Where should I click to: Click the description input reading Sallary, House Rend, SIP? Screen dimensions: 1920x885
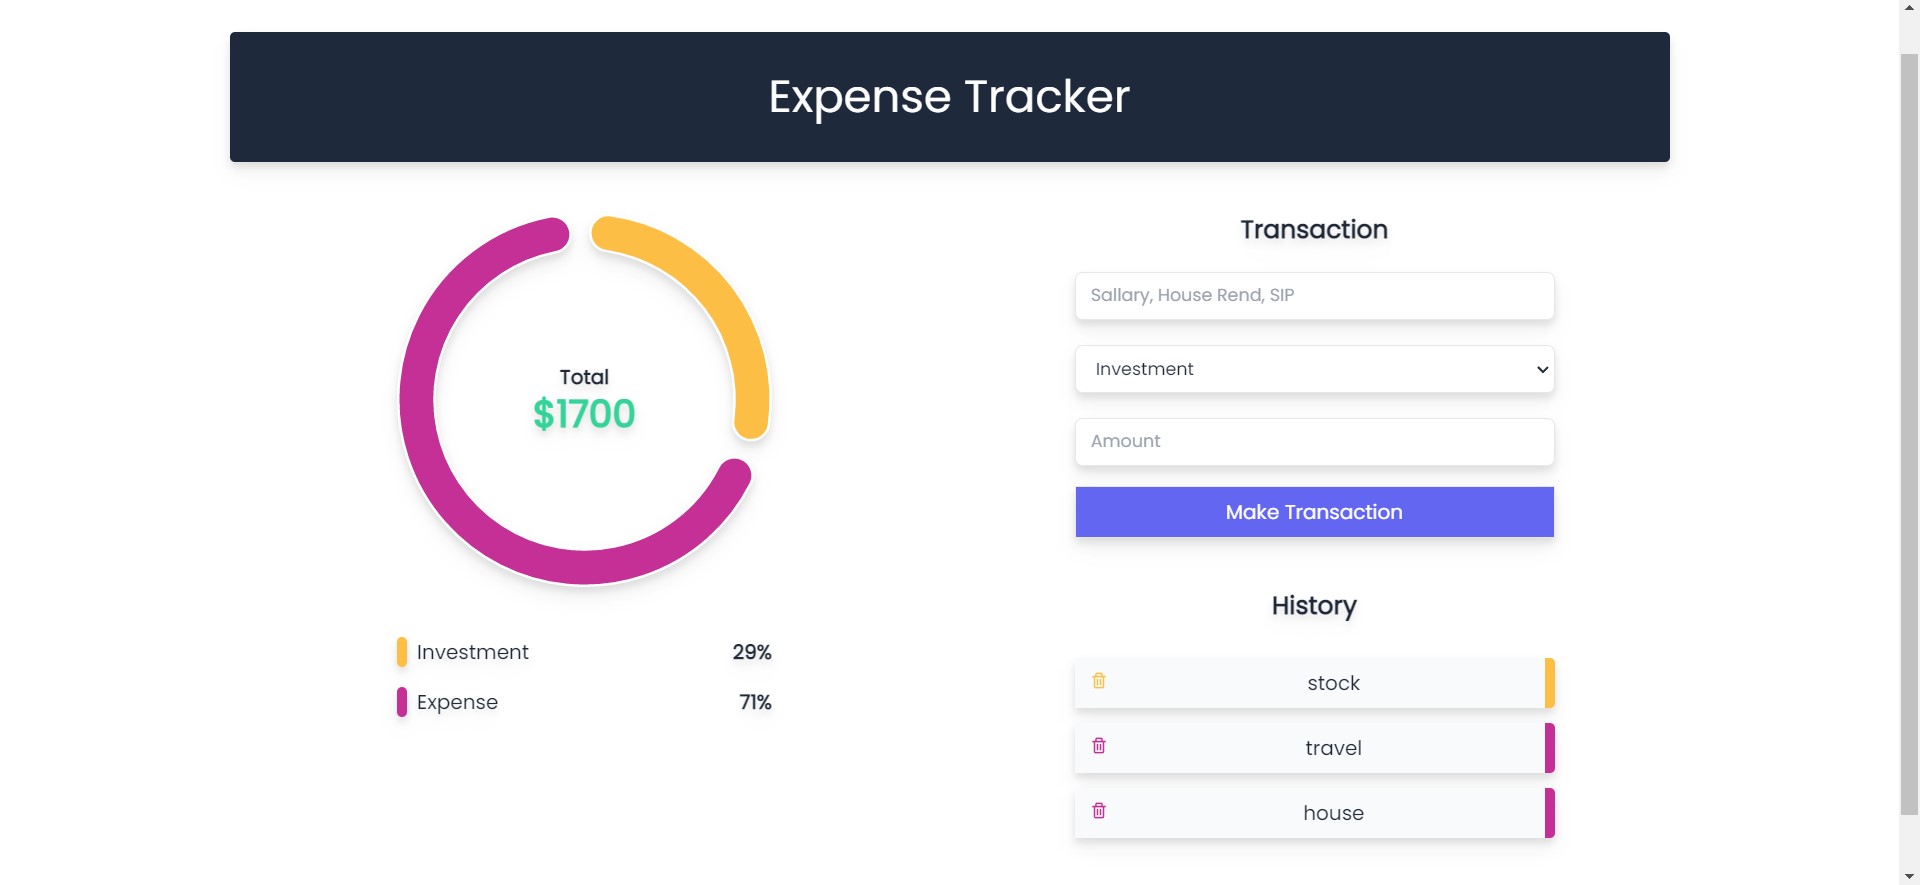tap(1313, 295)
